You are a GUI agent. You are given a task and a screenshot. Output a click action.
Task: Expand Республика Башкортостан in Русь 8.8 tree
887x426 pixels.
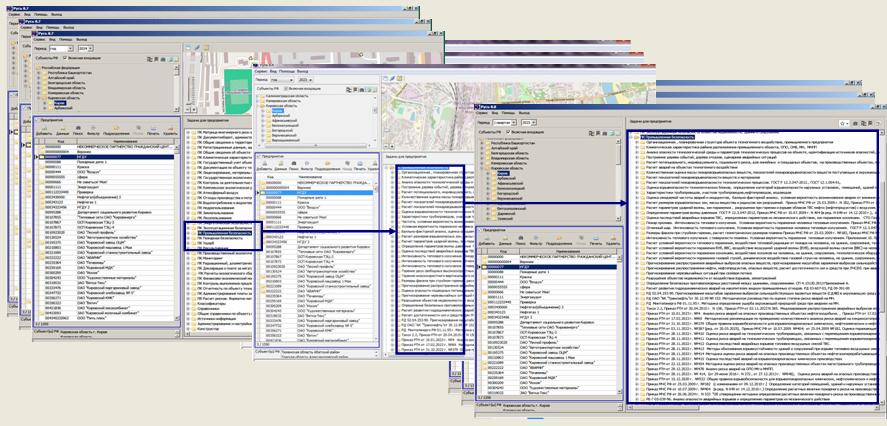pyautogui.click(x=483, y=144)
